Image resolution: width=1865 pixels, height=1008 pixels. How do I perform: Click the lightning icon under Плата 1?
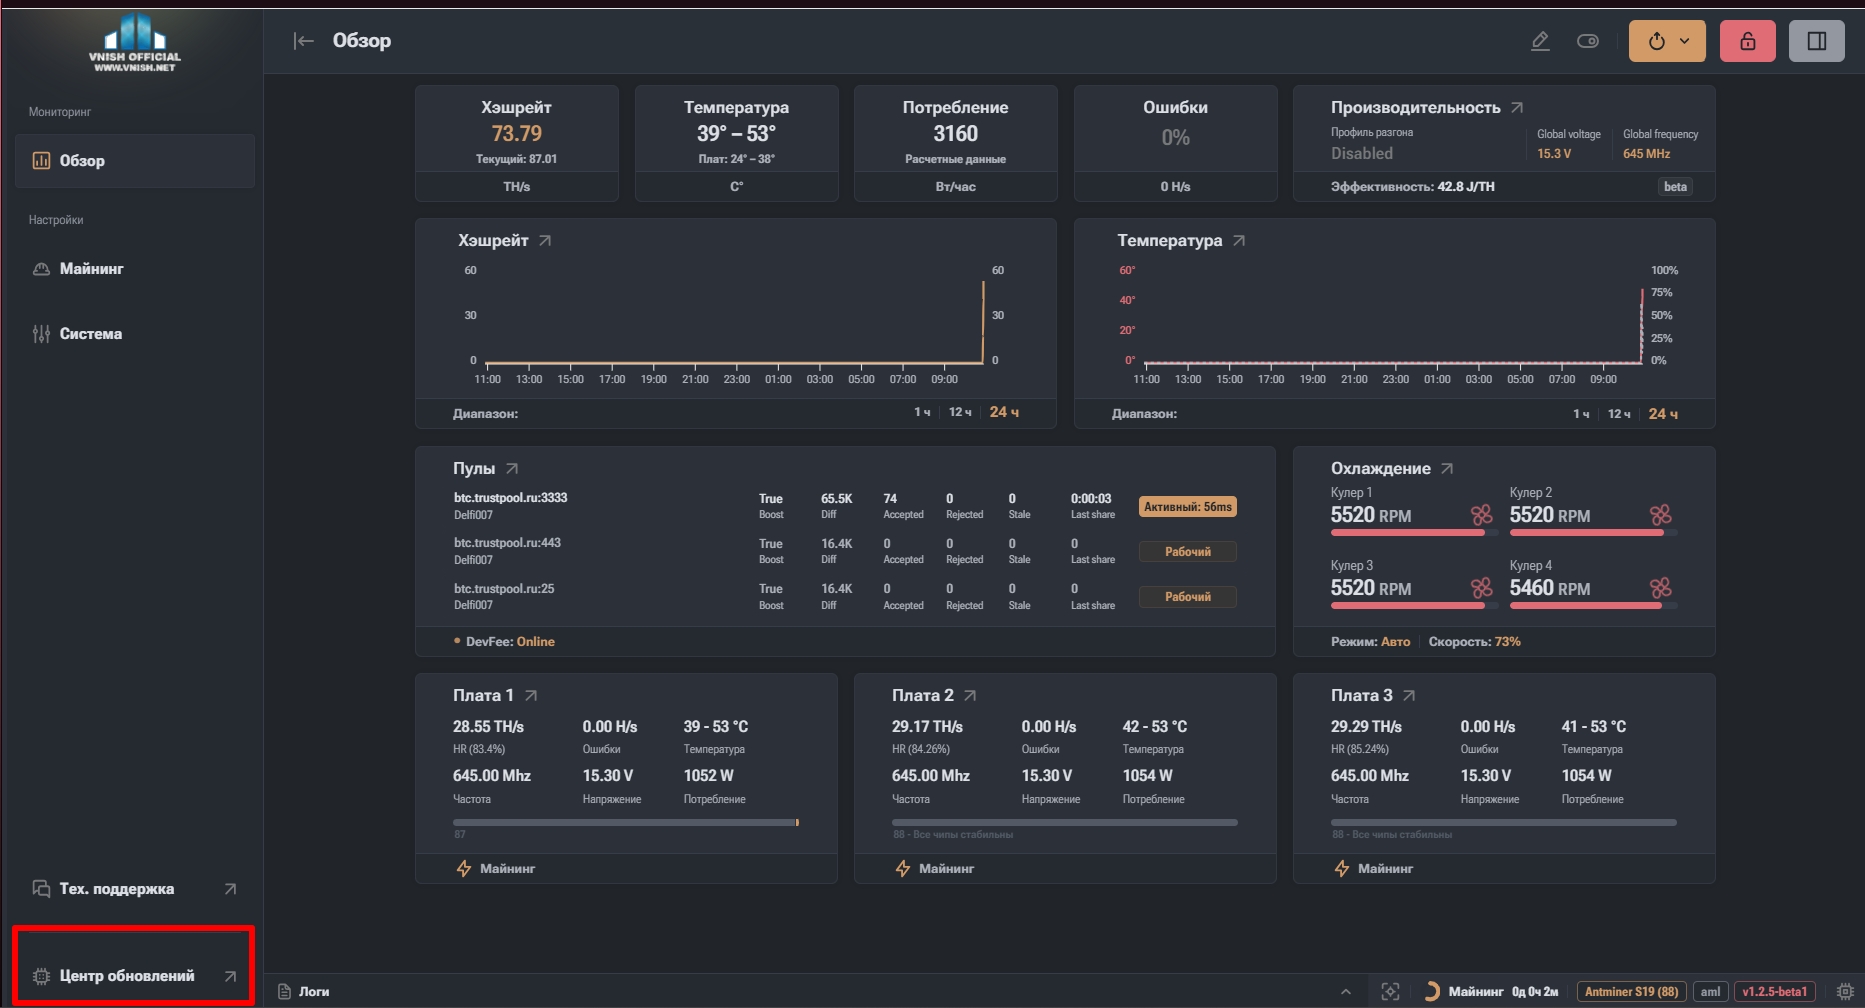(x=464, y=869)
